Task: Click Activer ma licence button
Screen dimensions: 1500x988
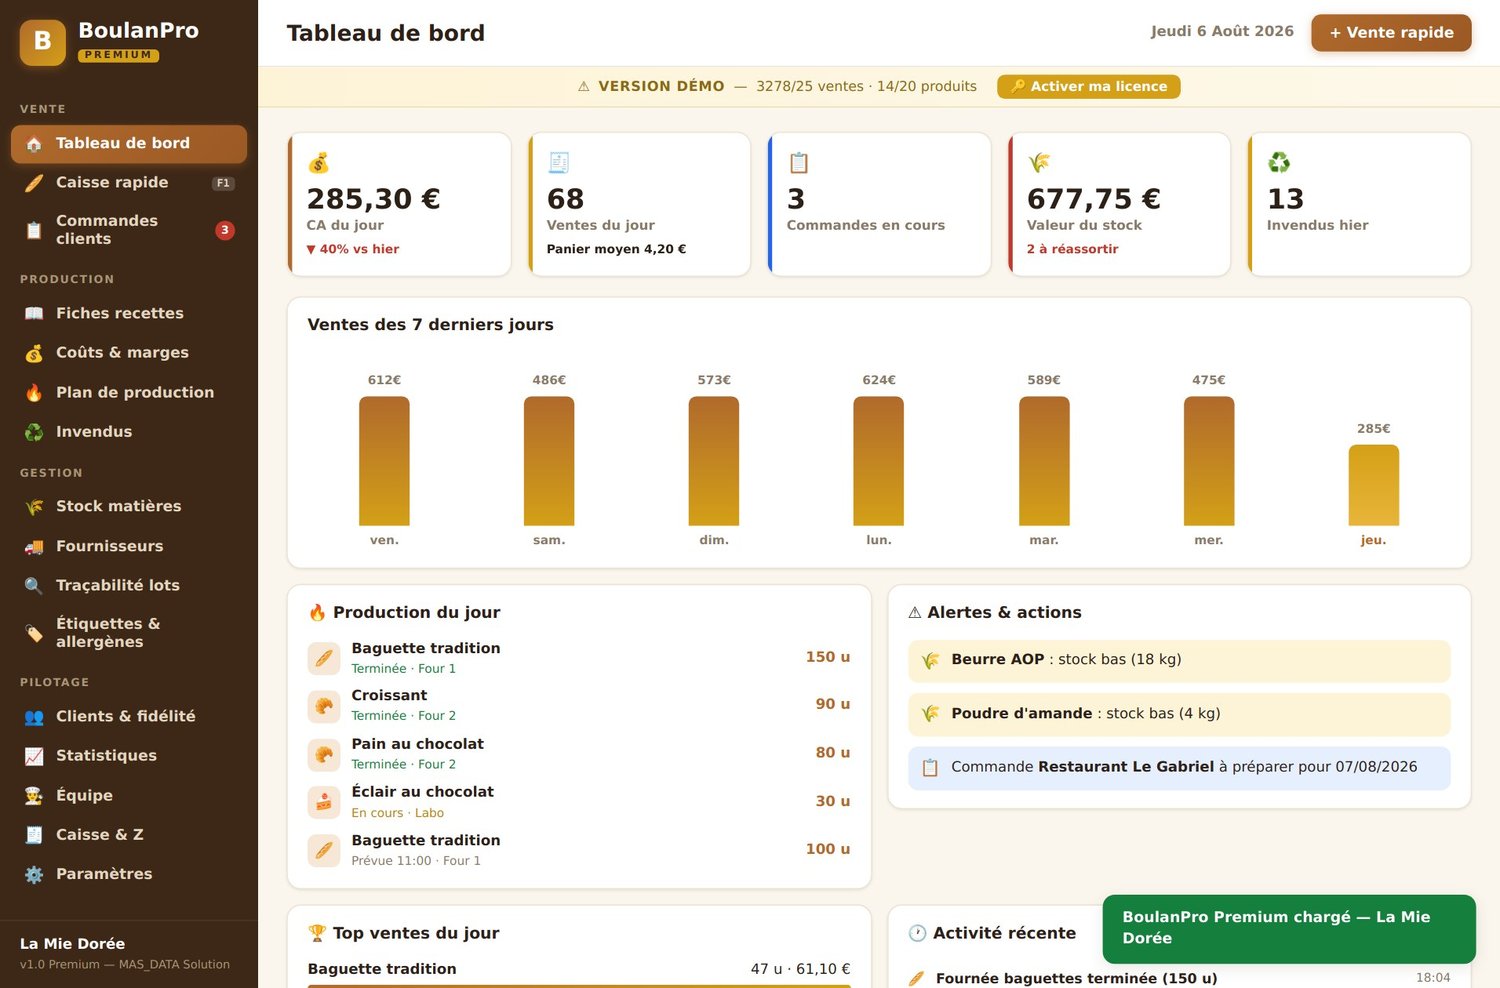Action: (x=1088, y=86)
